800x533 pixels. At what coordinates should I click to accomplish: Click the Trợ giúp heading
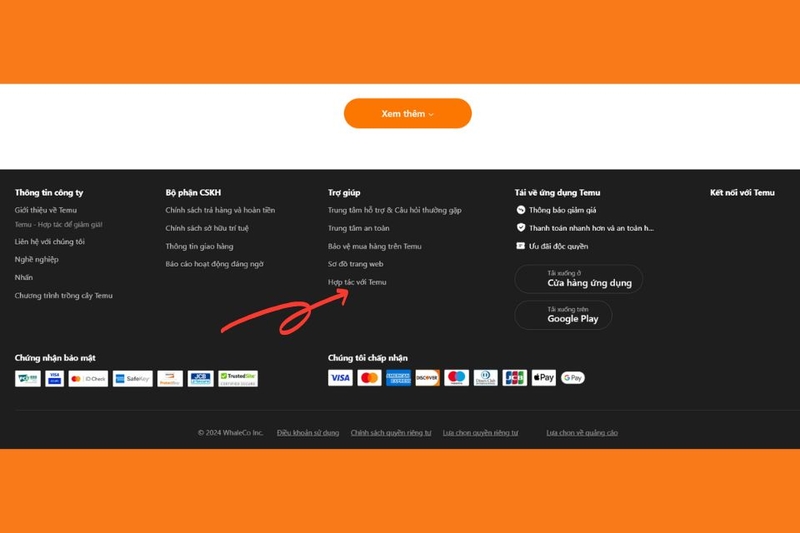(x=344, y=193)
